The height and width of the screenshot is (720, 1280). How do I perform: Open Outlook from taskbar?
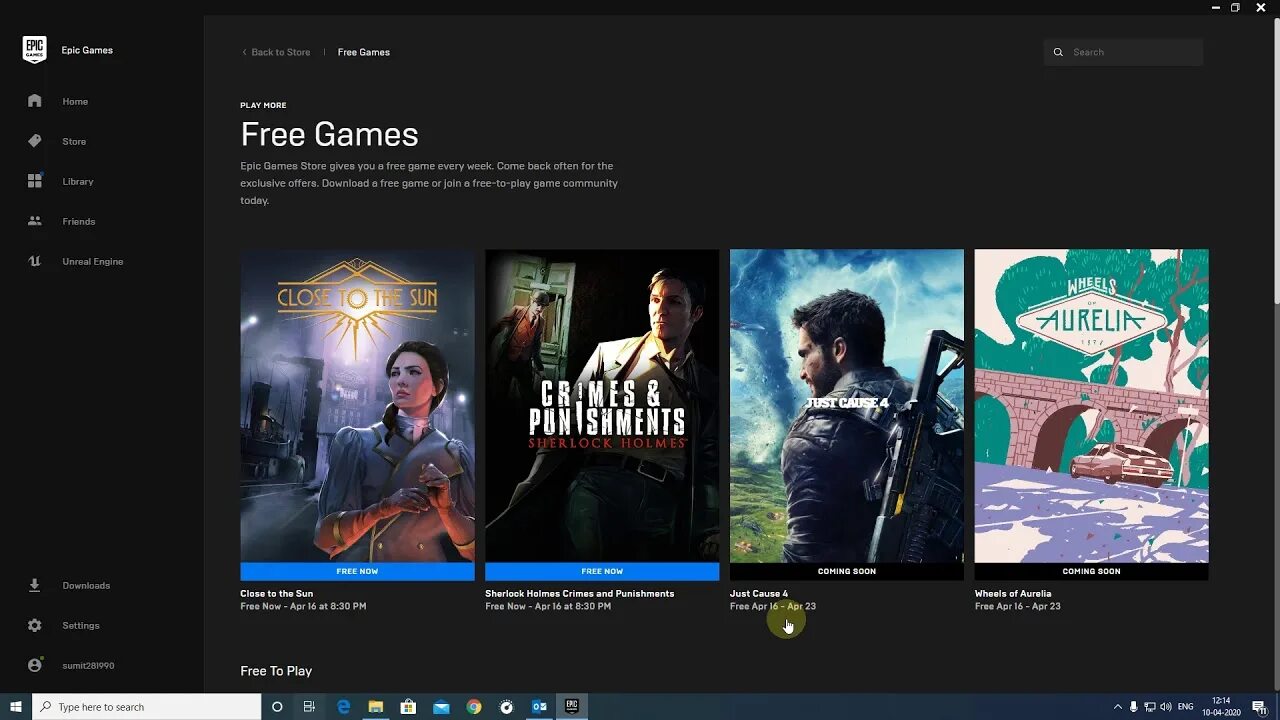(x=539, y=707)
